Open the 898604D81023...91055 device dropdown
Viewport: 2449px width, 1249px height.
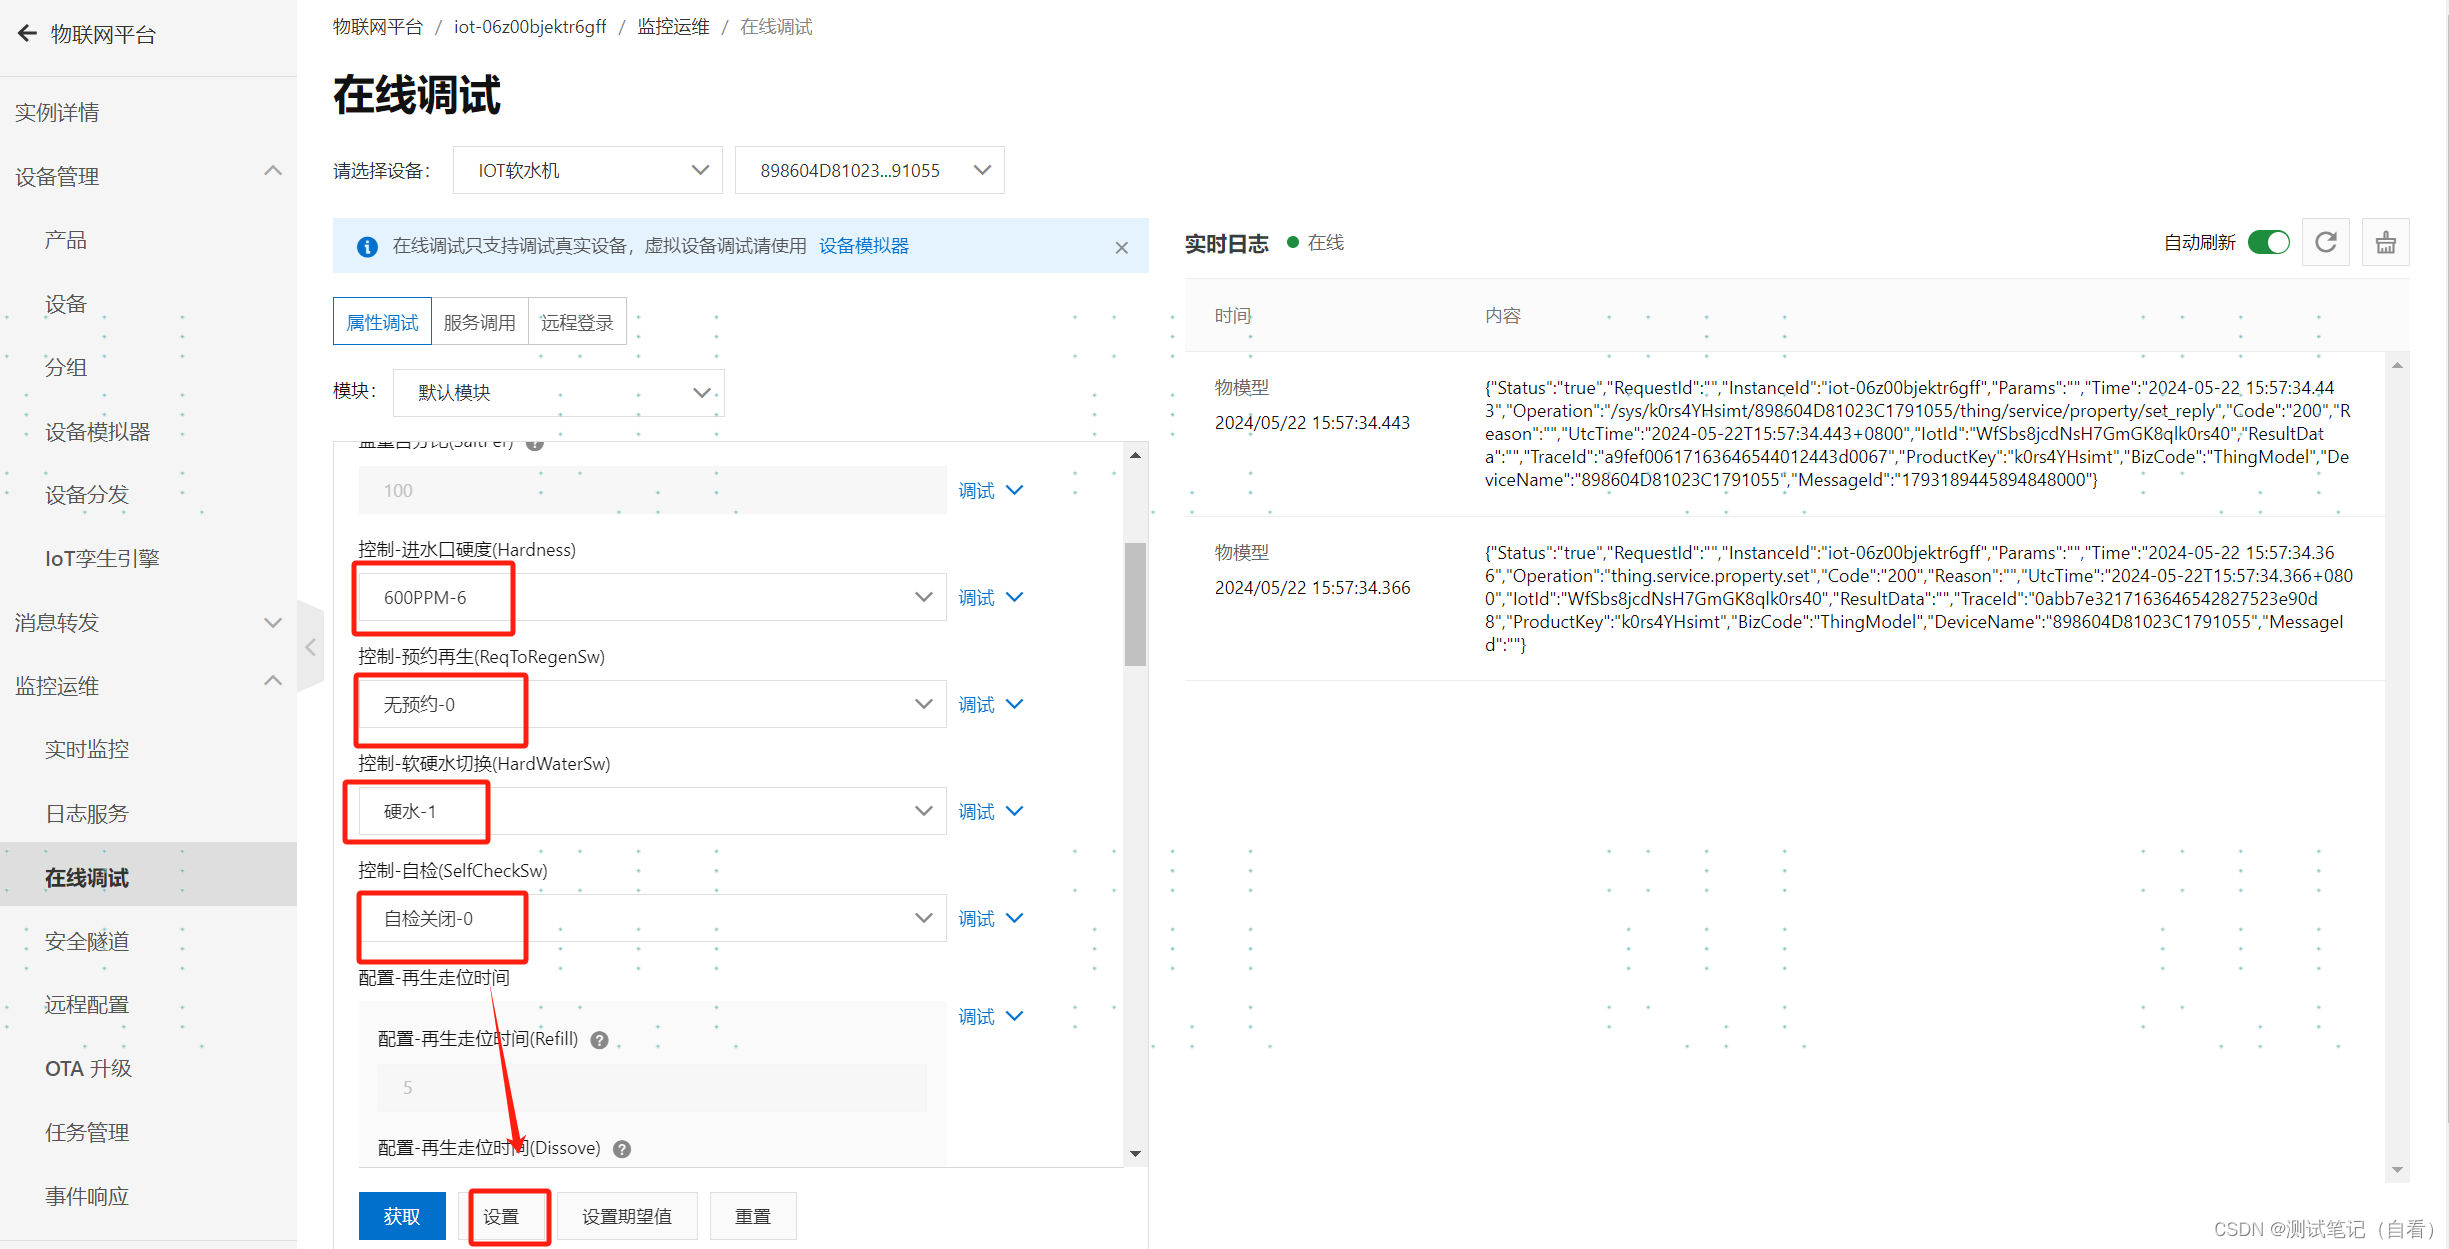(x=869, y=171)
